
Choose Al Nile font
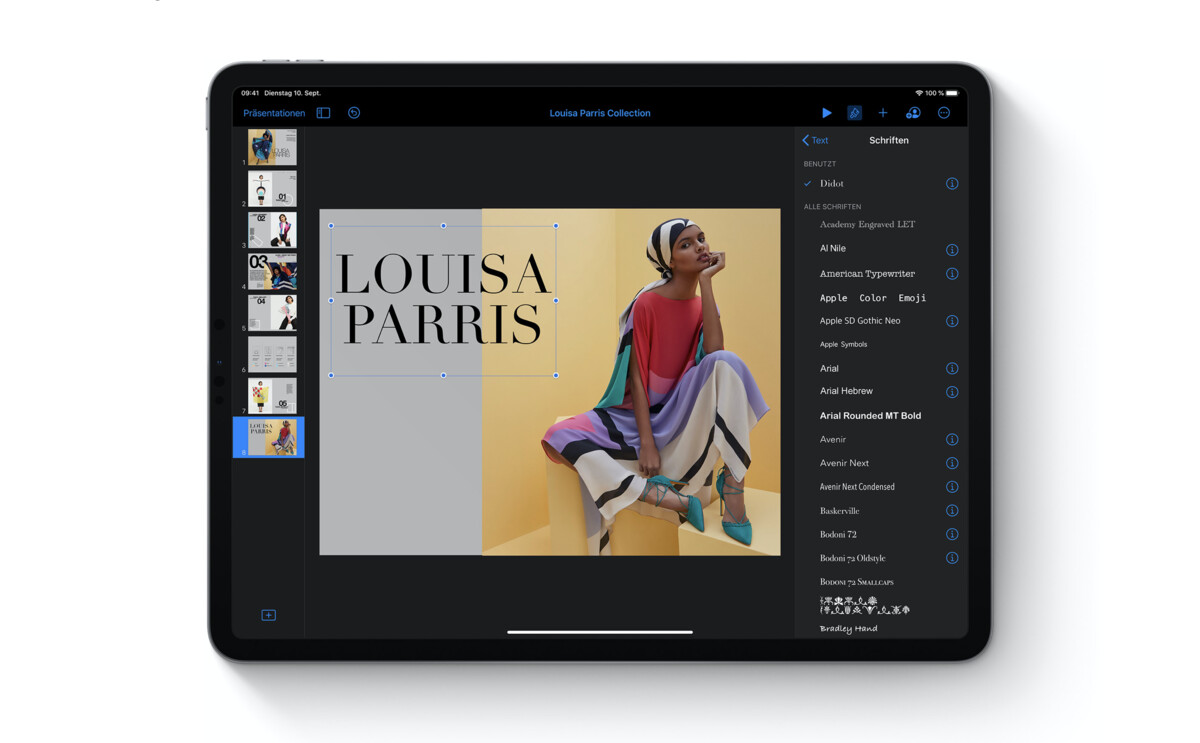833,248
